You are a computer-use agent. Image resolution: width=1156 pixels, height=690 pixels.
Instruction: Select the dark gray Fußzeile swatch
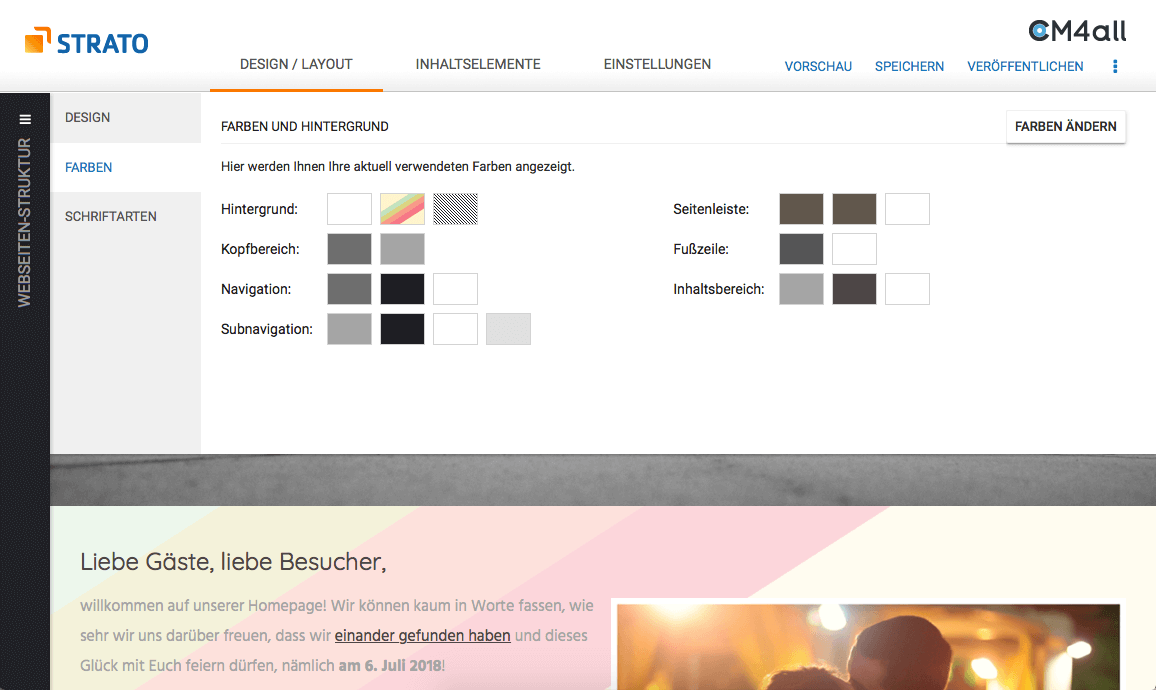(801, 249)
